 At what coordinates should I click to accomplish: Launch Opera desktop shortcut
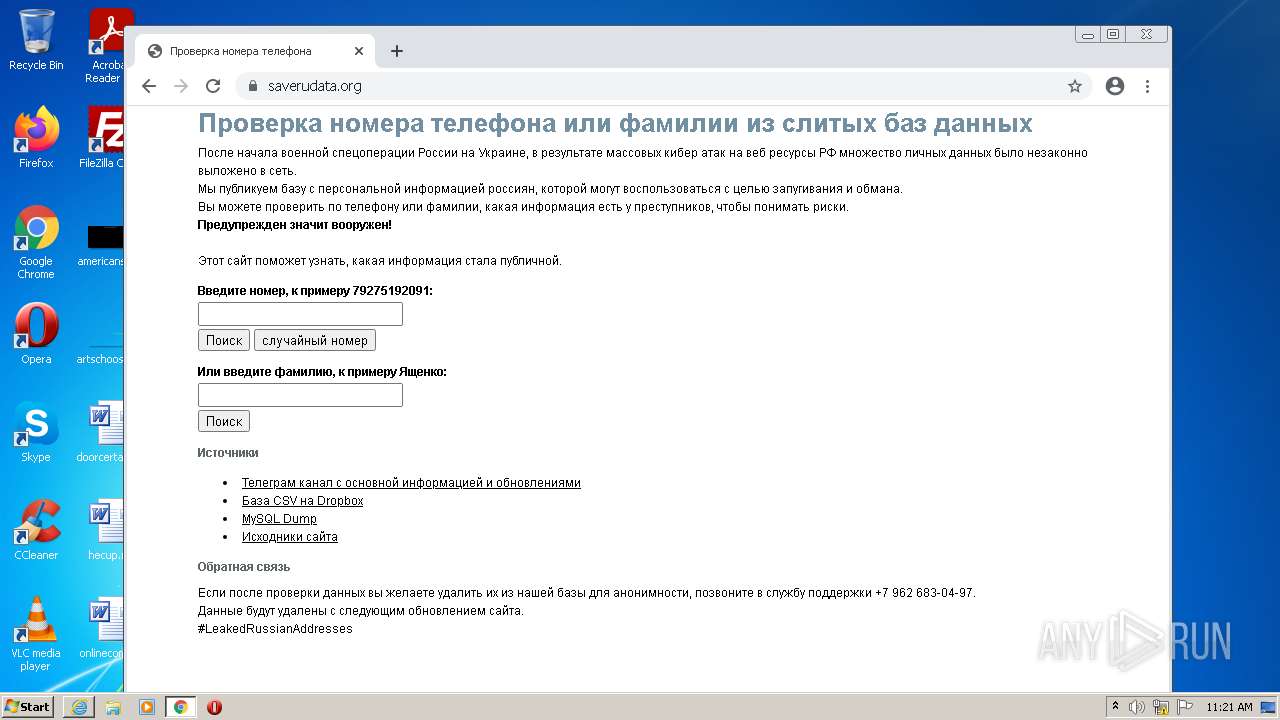coord(36,334)
